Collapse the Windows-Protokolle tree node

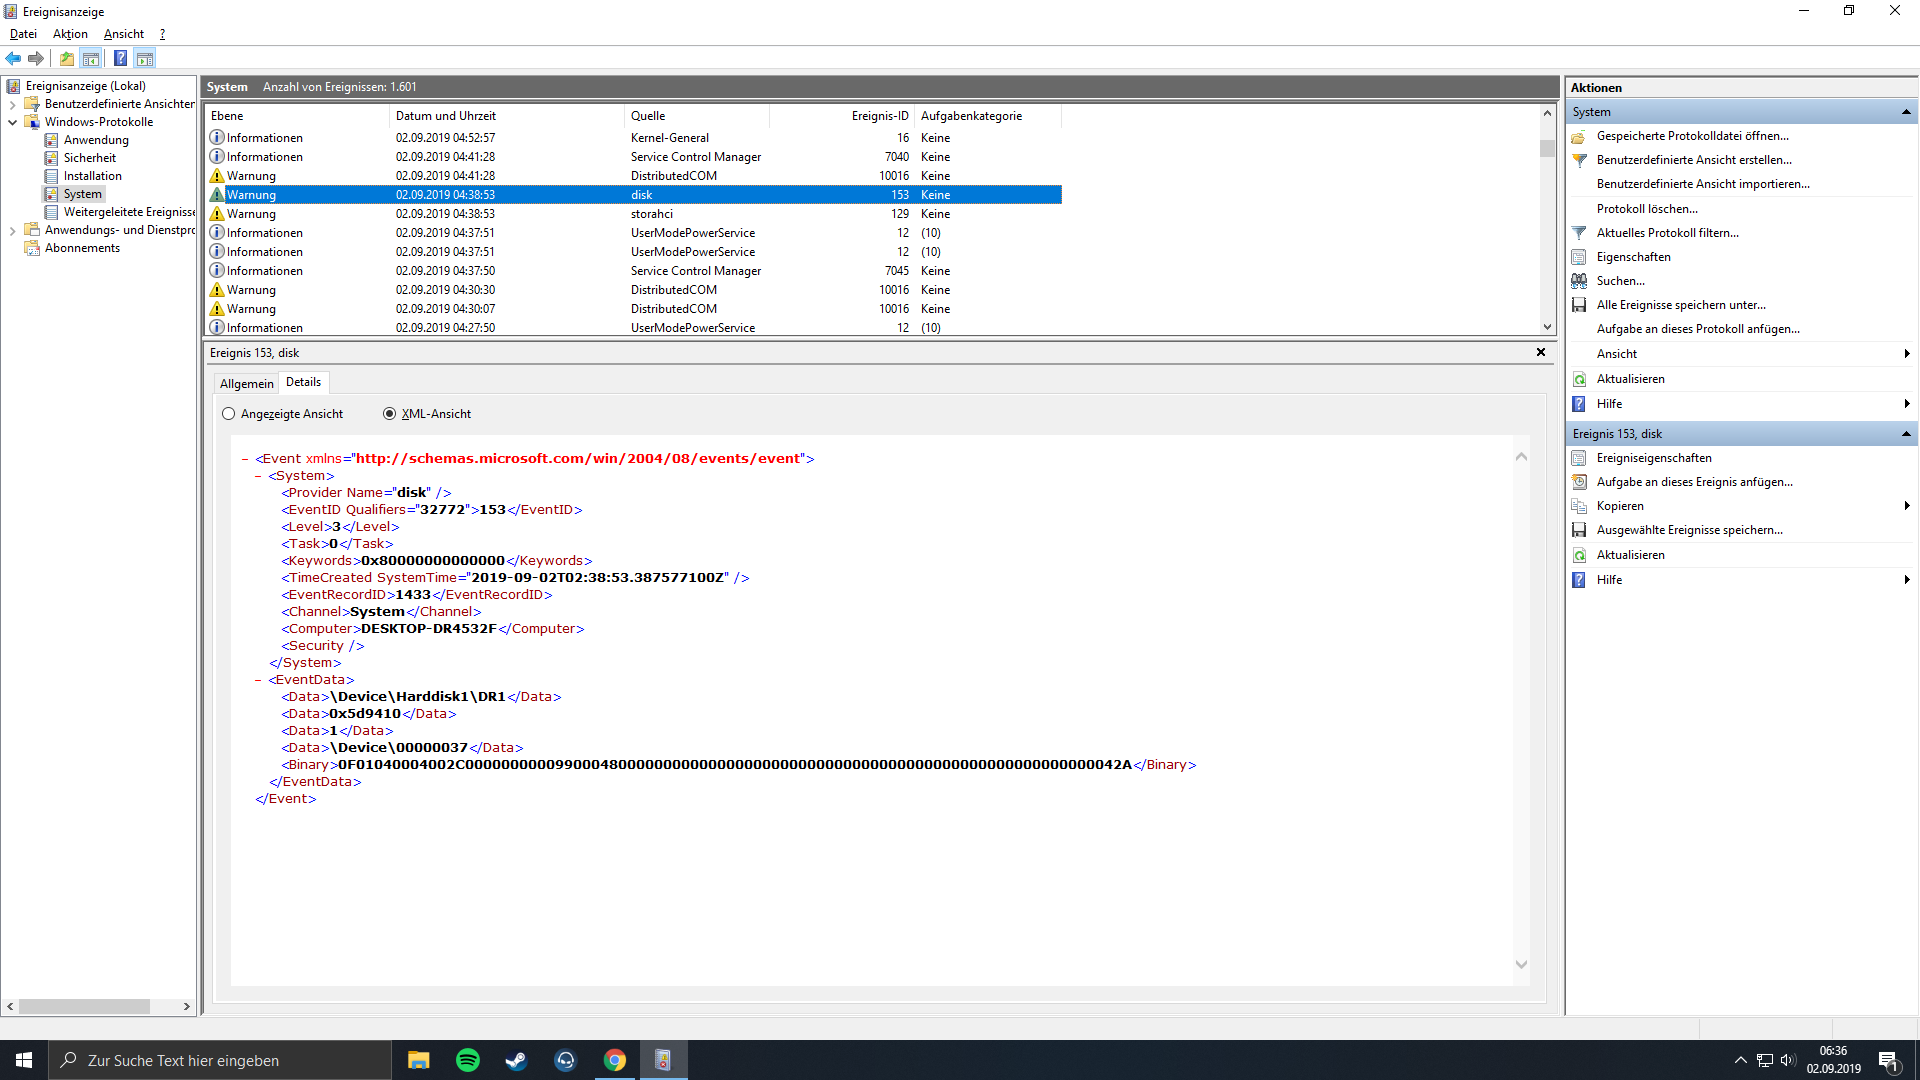coord(12,122)
